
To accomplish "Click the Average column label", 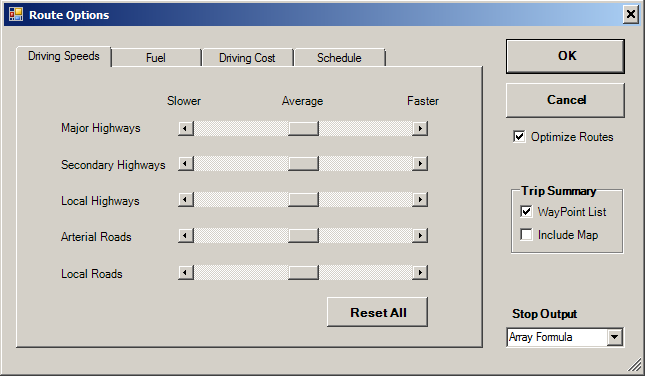I will click(x=302, y=101).
